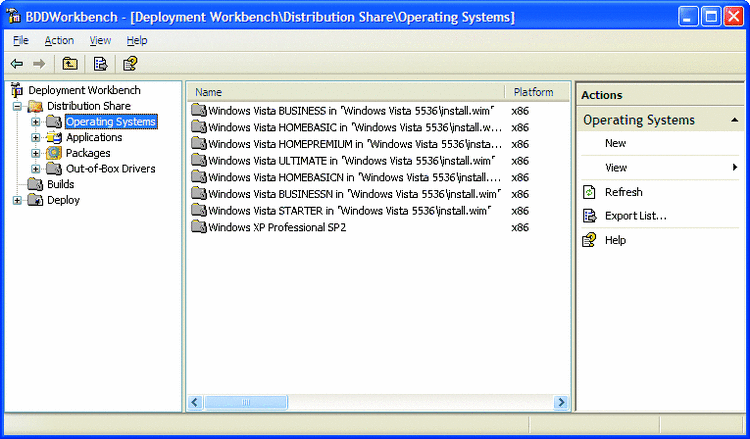Open the Help menu in menu bar
Image resolution: width=750 pixels, height=439 pixels.
137,41
